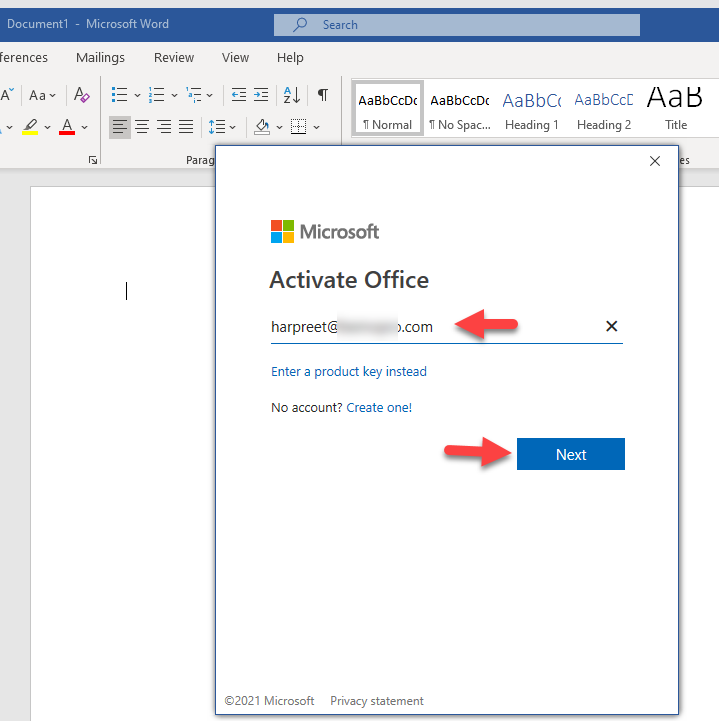Viewport: 719px width, 721px height.
Task: Select Center alignment
Action: tap(142, 126)
